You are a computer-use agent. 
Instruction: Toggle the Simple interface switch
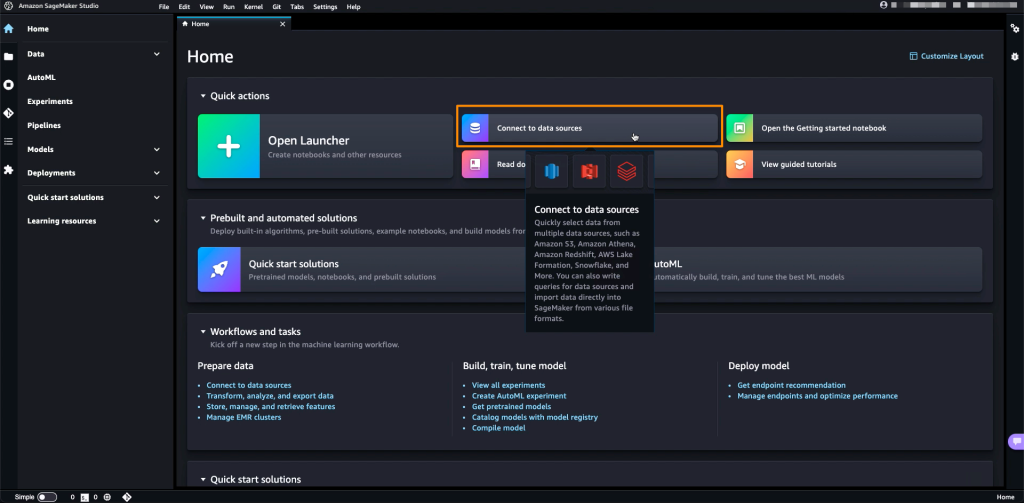click(x=47, y=497)
